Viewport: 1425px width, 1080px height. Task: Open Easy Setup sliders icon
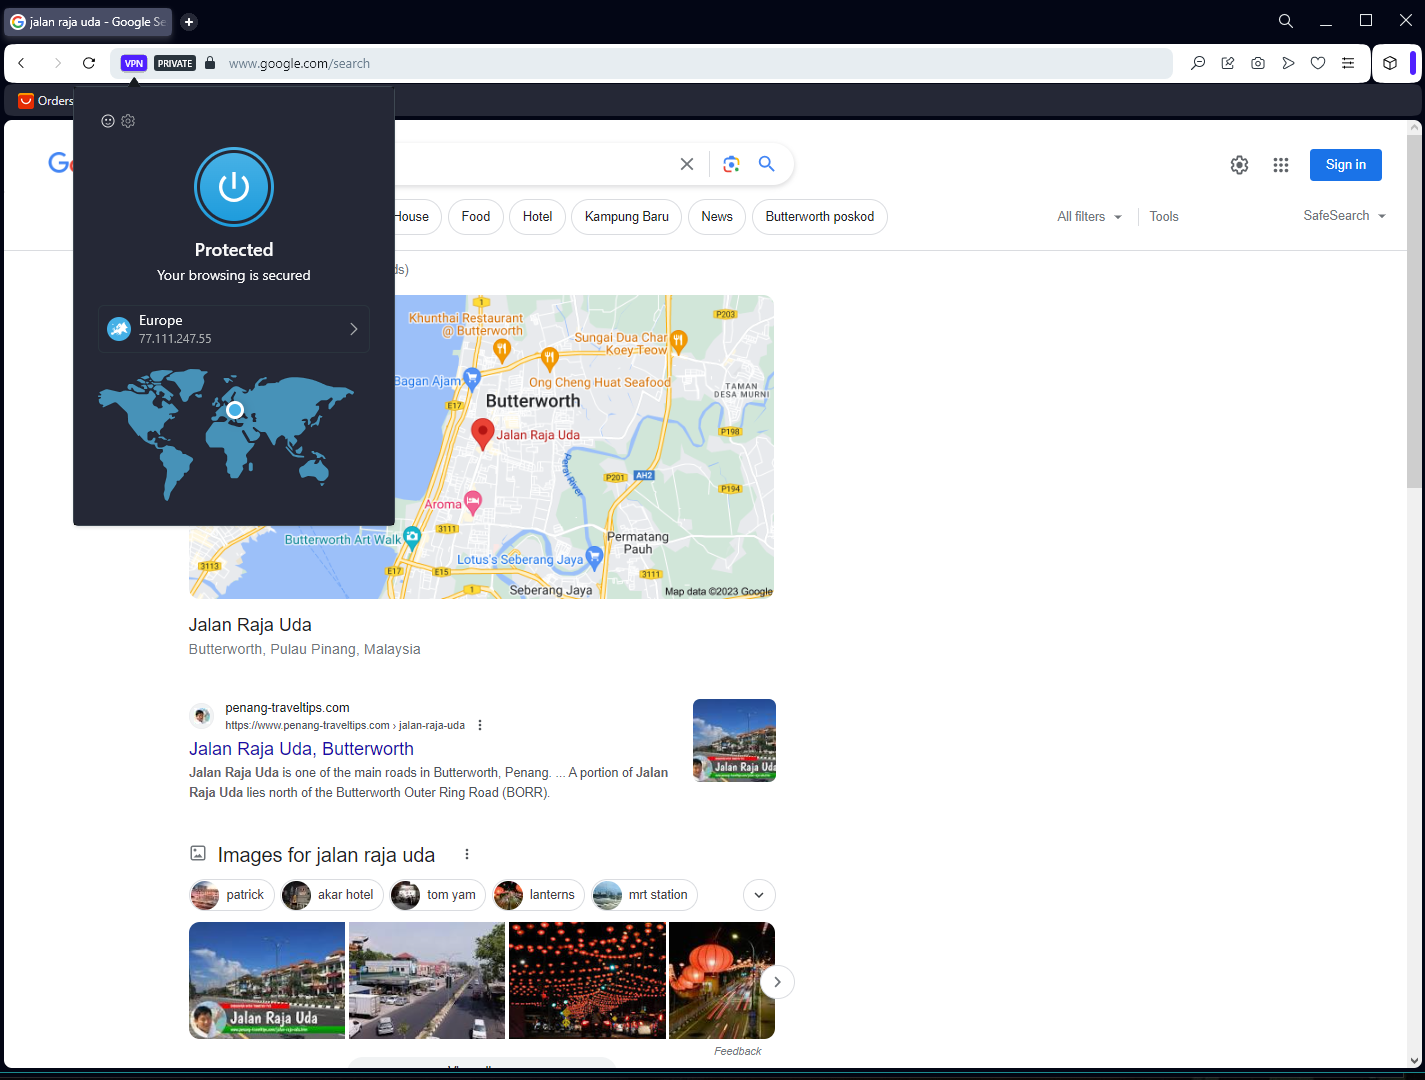coord(1348,63)
